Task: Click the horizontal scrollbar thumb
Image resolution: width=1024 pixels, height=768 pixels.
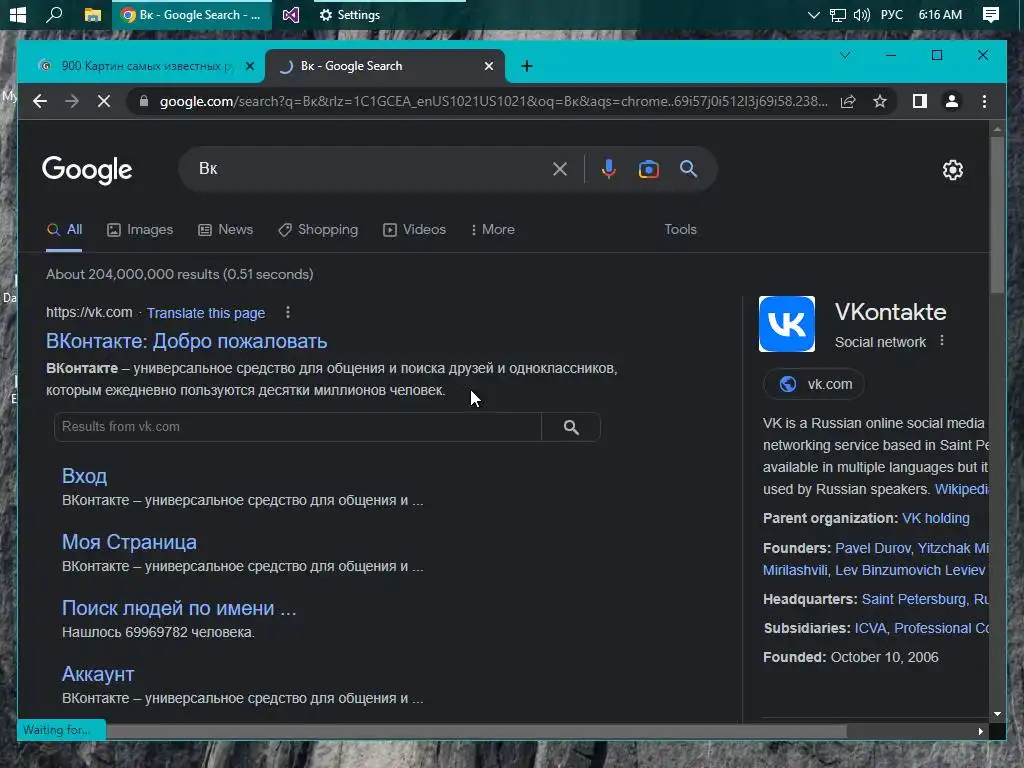Action: [x=477, y=731]
